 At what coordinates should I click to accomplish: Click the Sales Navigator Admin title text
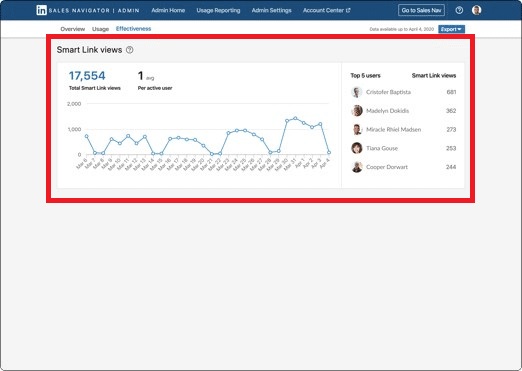94,10
